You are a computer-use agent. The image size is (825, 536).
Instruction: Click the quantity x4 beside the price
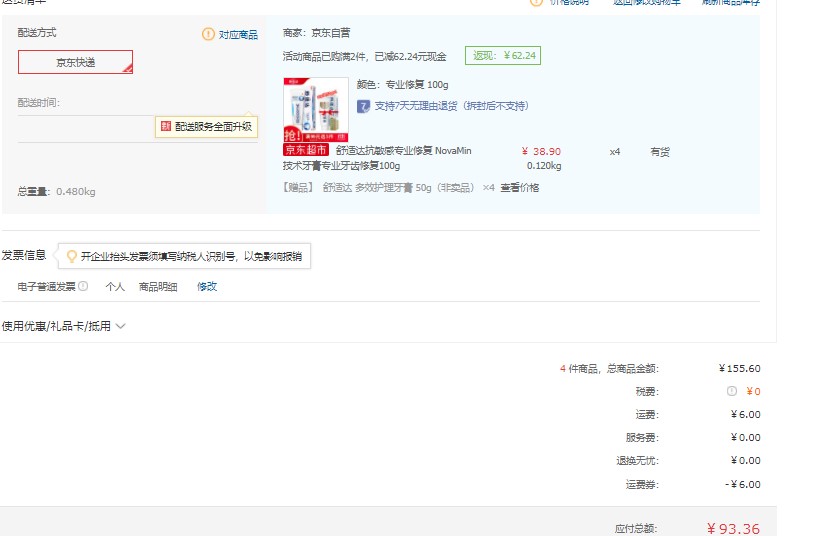coord(615,152)
